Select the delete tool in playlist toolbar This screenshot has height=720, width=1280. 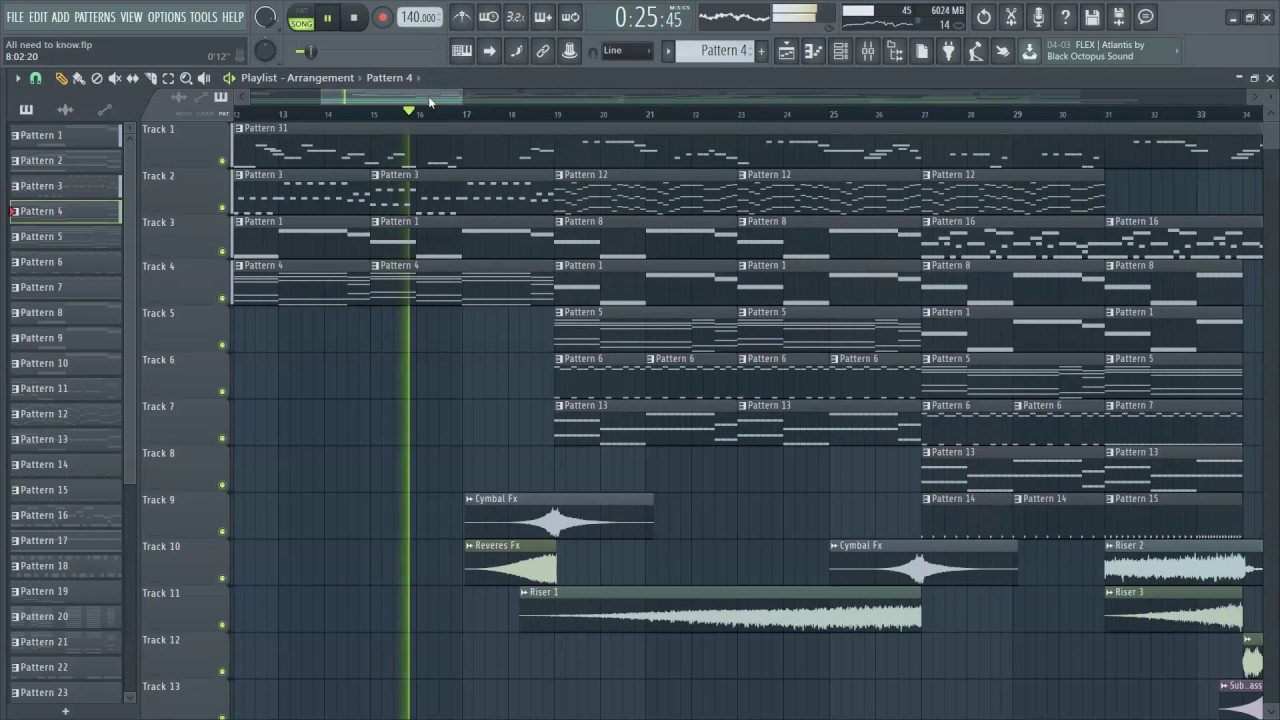[97, 78]
